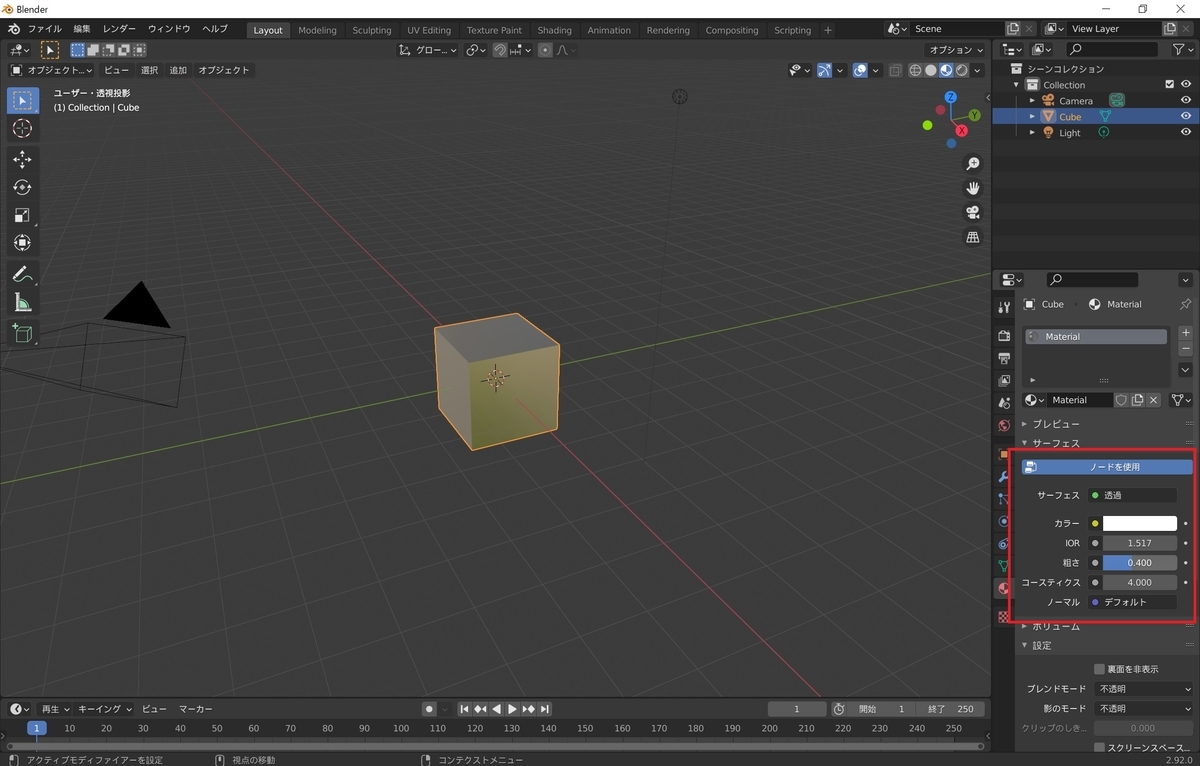Hide Light in viewport via eye icon
The height and width of the screenshot is (766, 1200).
(x=1186, y=133)
